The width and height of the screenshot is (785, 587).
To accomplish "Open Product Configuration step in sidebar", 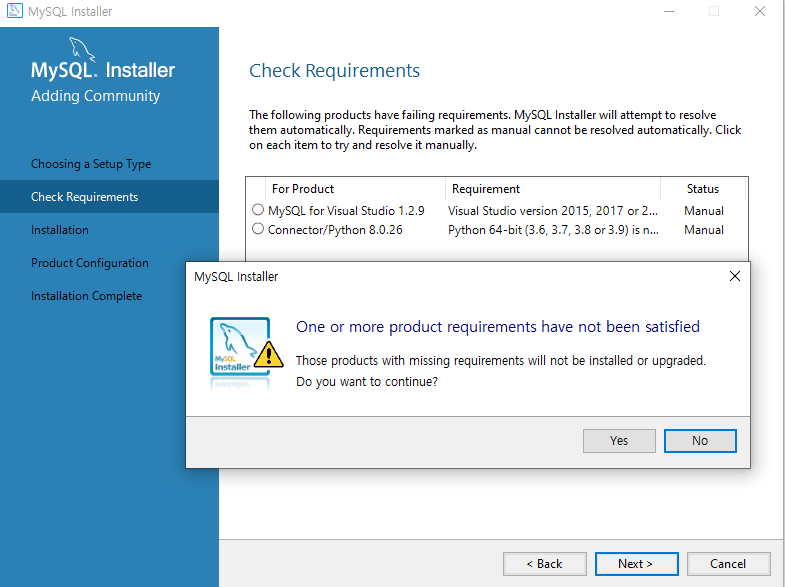I will click(x=90, y=263).
